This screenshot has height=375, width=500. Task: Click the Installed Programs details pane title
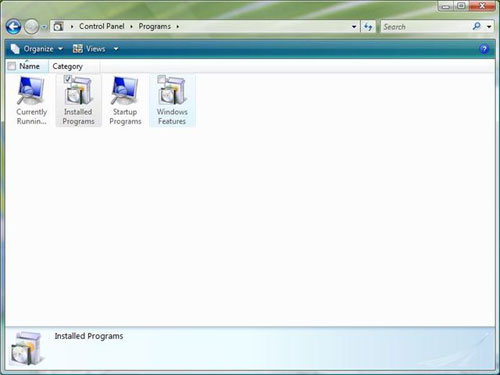(89, 336)
